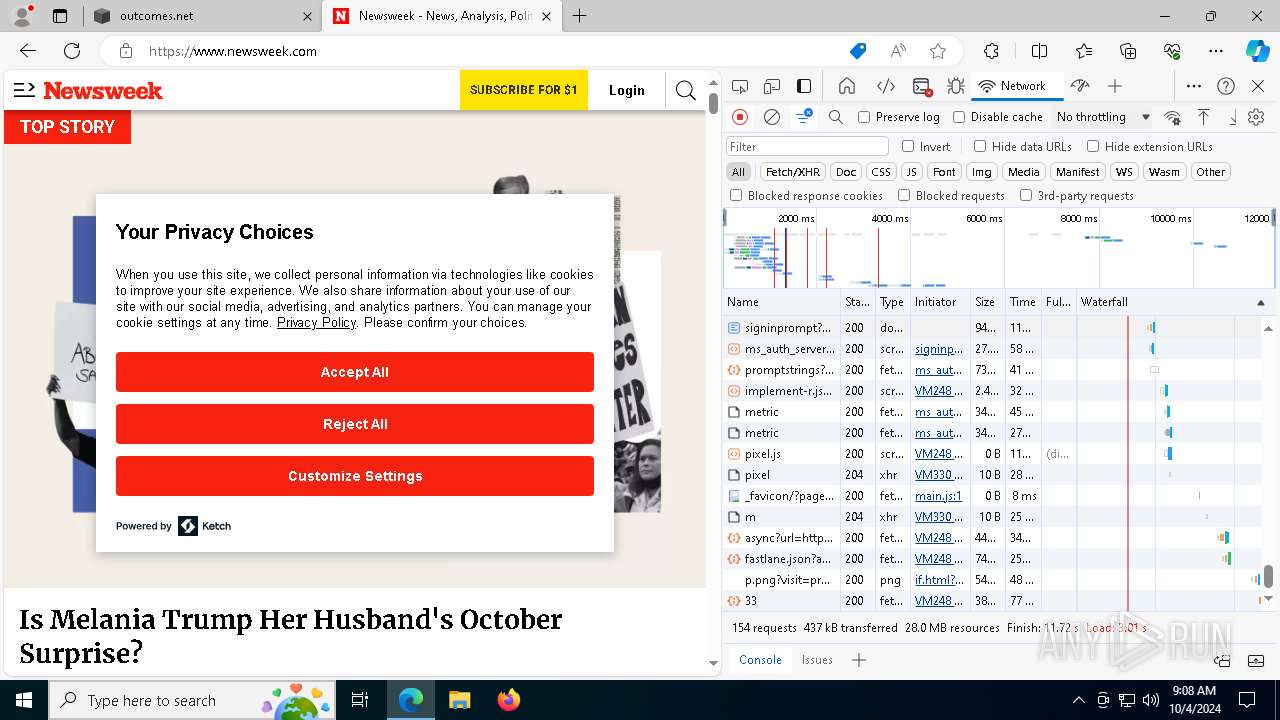Click the Newsweek Login link
1280x720 pixels.
[x=627, y=90]
